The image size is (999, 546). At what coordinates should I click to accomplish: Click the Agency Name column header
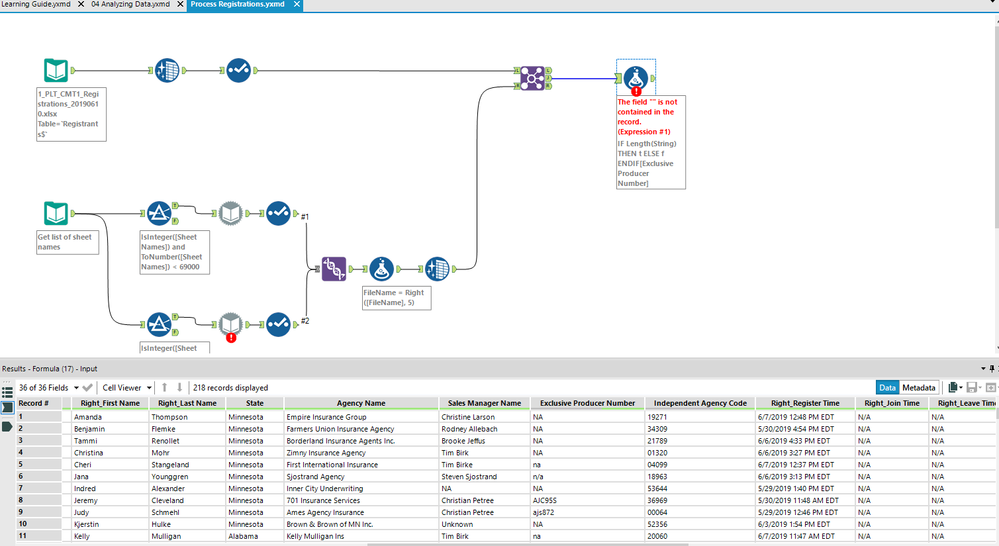pos(361,403)
